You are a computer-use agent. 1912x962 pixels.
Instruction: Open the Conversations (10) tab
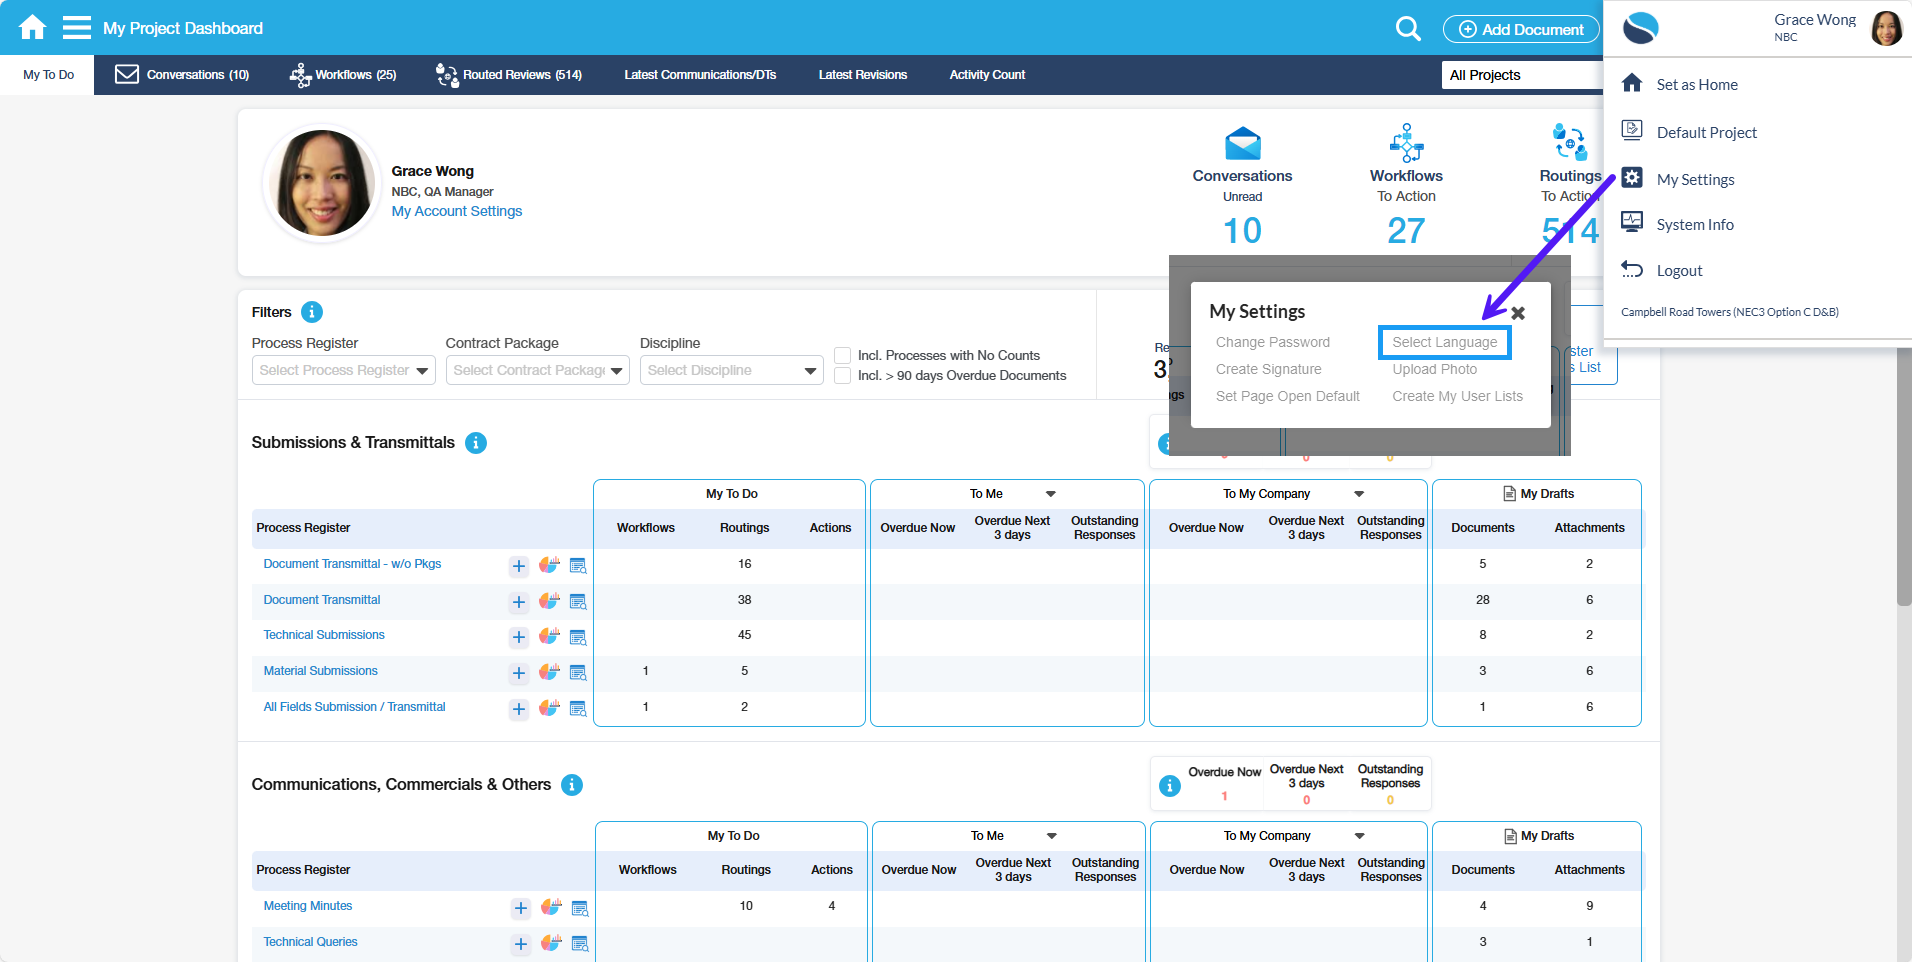click(x=183, y=75)
